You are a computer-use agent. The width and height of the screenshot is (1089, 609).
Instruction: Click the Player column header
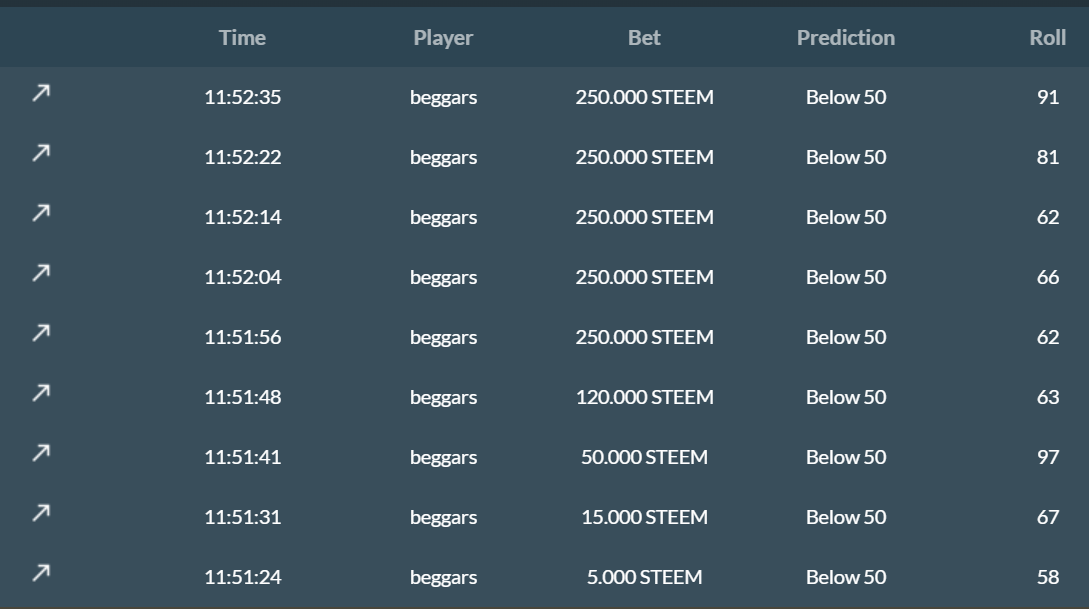pyautogui.click(x=443, y=38)
